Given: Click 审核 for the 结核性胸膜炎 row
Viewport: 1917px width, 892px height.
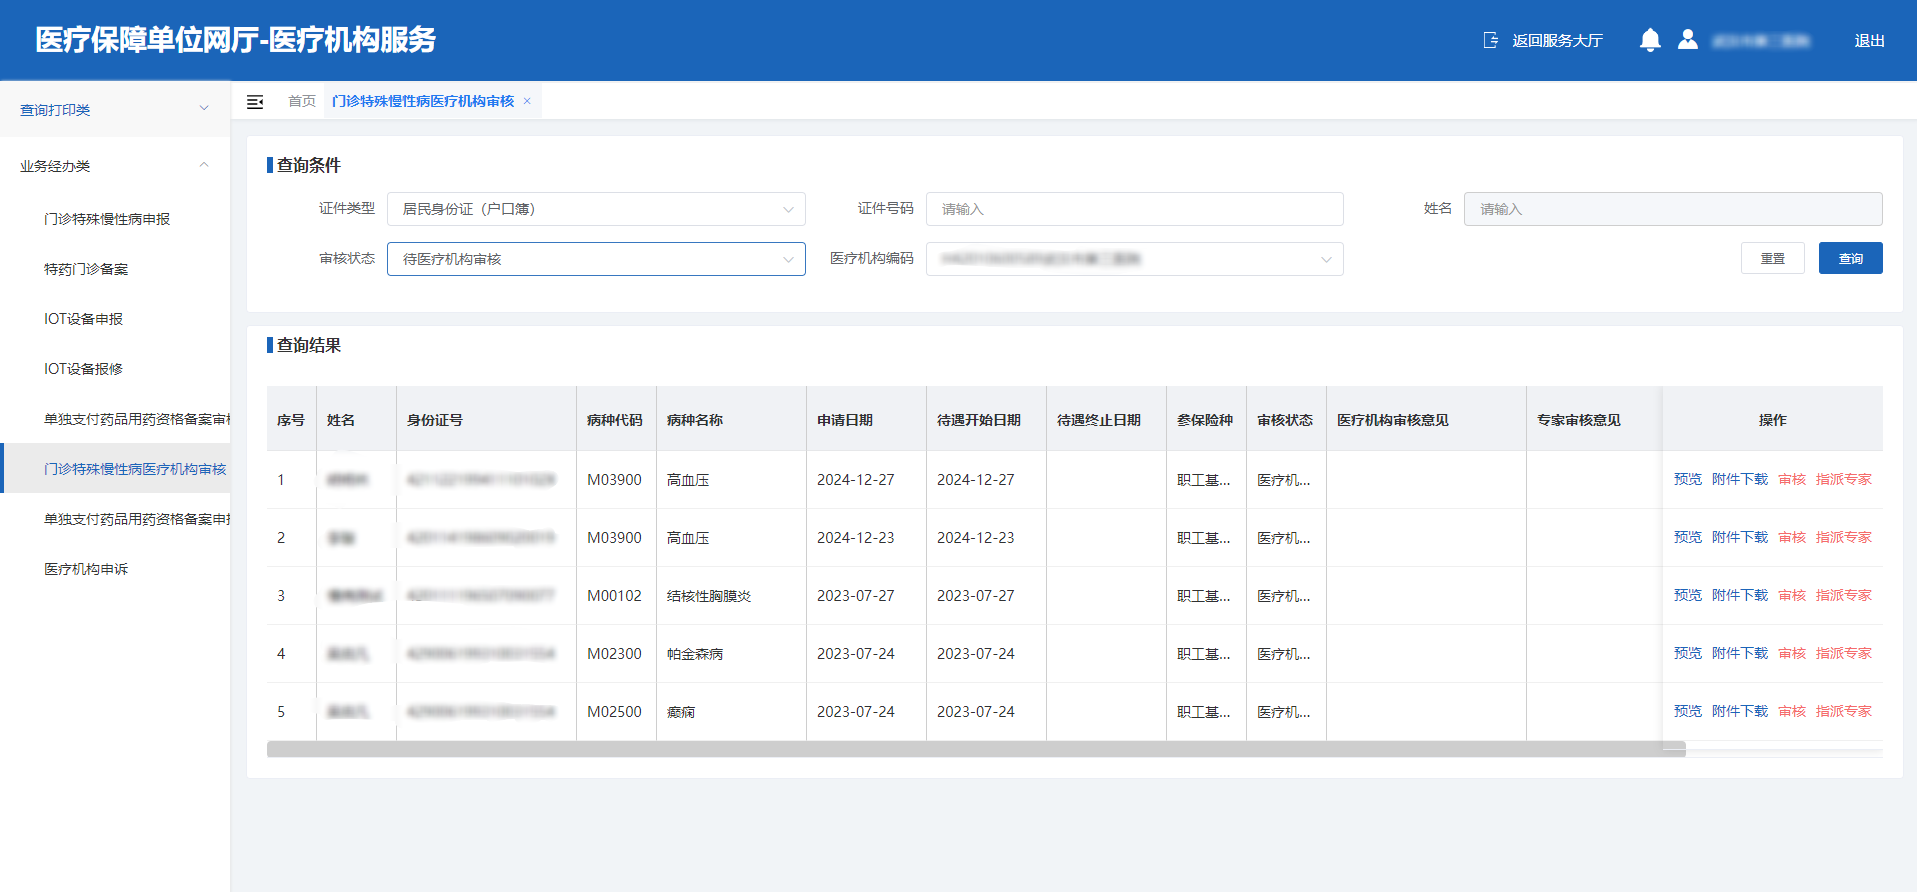Looking at the screenshot, I should click(x=1792, y=595).
